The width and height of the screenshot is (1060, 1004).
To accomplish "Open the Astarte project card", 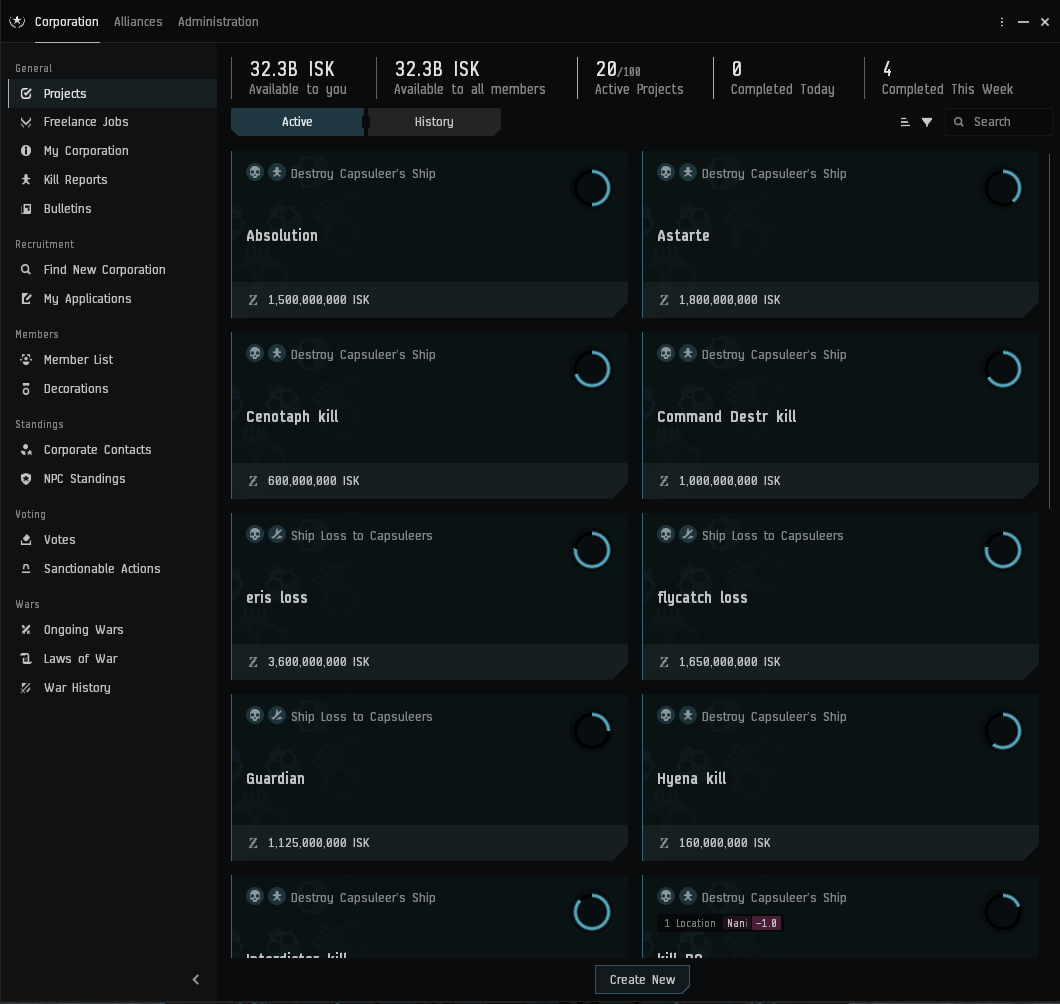I will point(840,234).
